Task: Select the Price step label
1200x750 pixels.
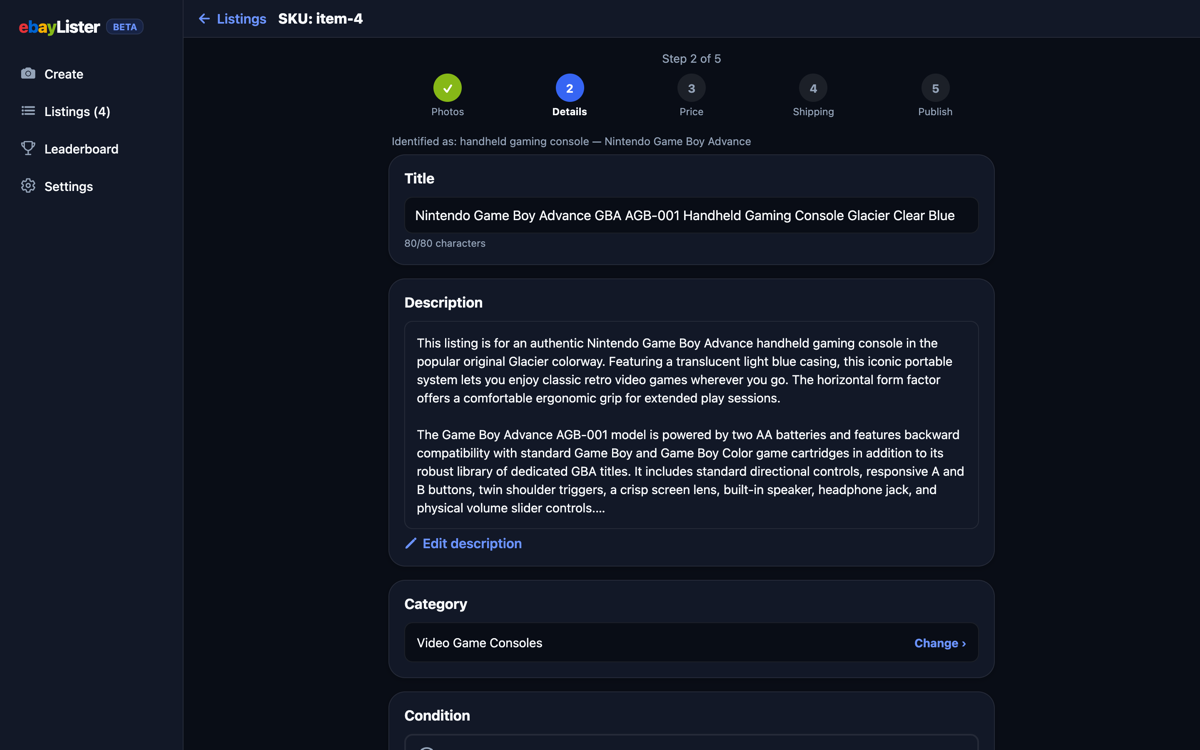Action: coord(691,112)
